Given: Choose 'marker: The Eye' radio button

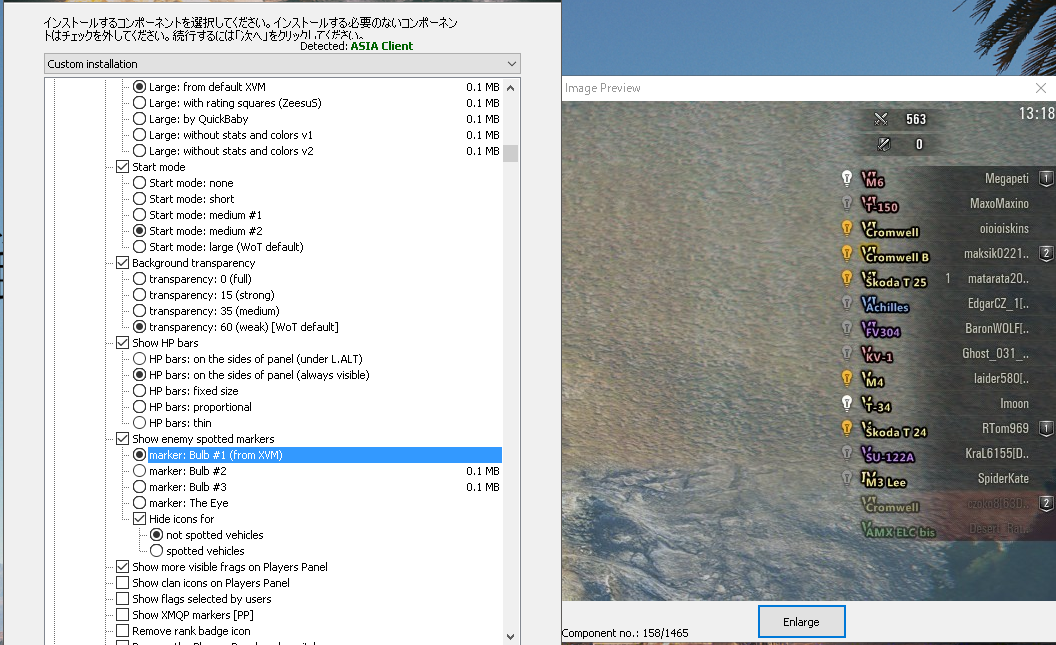Looking at the screenshot, I should (x=139, y=503).
